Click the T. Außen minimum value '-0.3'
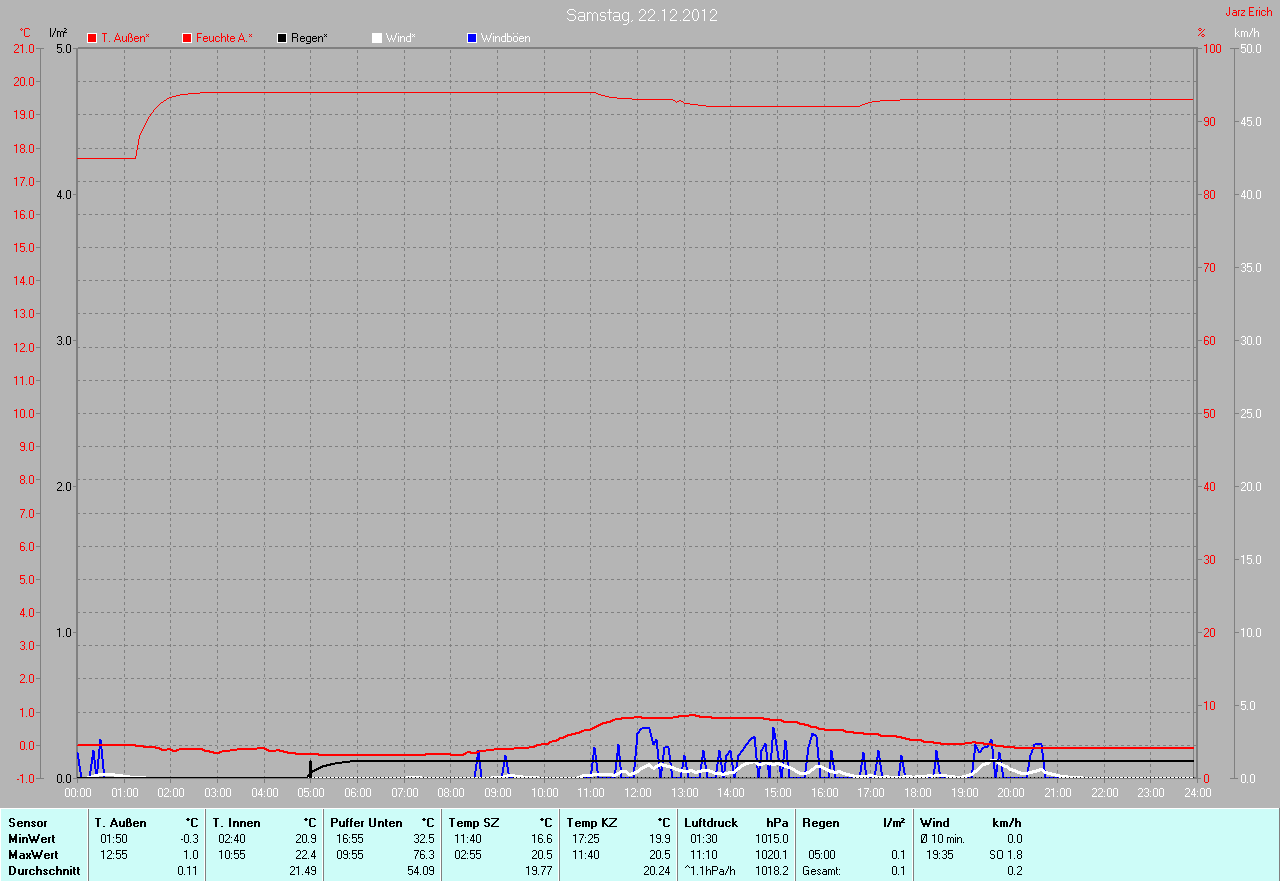Image resolution: width=1280 pixels, height=881 pixels. click(x=188, y=839)
